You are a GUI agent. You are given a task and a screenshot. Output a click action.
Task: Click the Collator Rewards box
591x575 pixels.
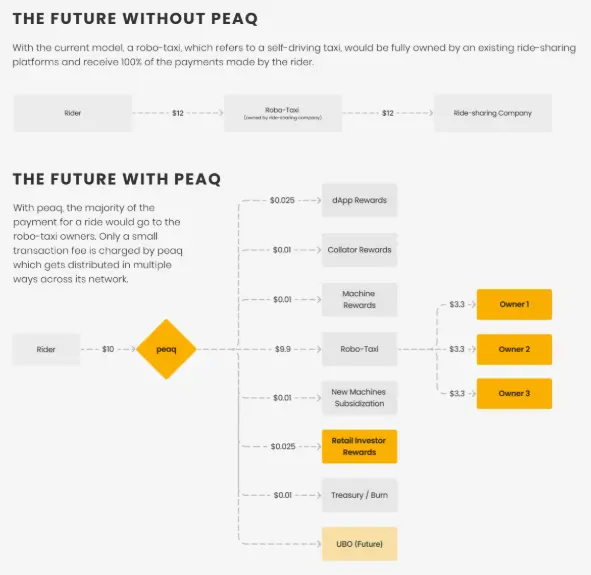point(359,250)
